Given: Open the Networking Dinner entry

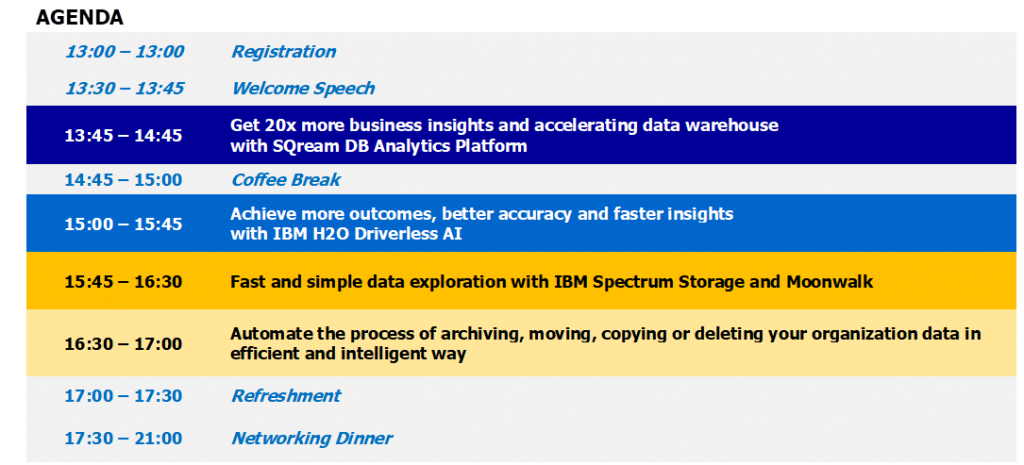Looking at the screenshot, I should coord(312,438).
